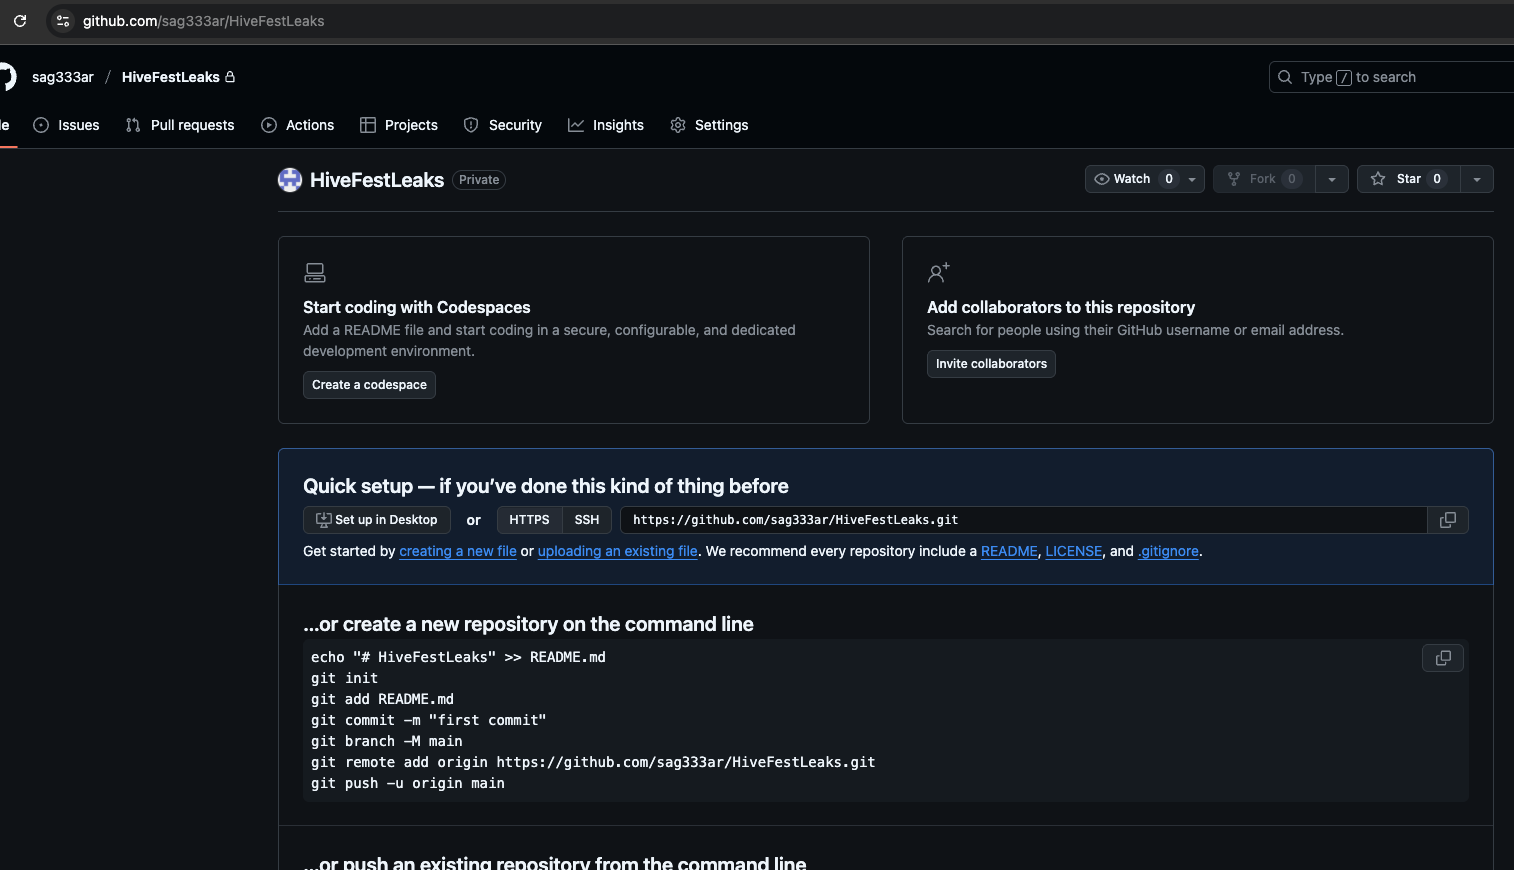Click the Settings gear icon in the navigation
This screenshot has width=1514, height=870.
tap(676, 125)
